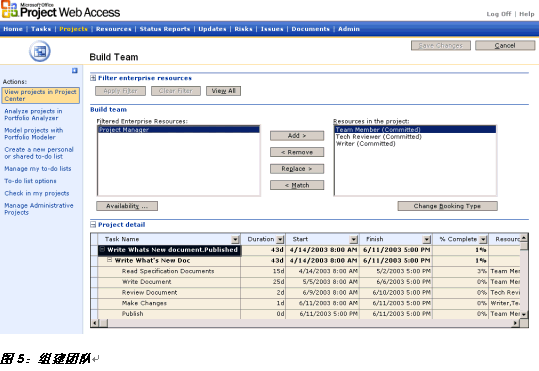Image resolution: width=539 pixels, height=371 pixels.
Task: Click the View All button
Action: pos(223,91)
